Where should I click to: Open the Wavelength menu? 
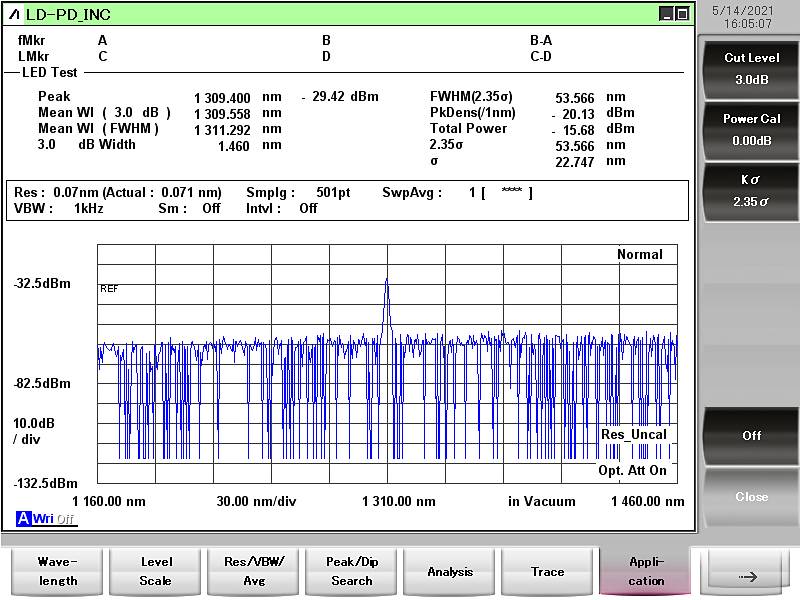(x=57, y=571)
